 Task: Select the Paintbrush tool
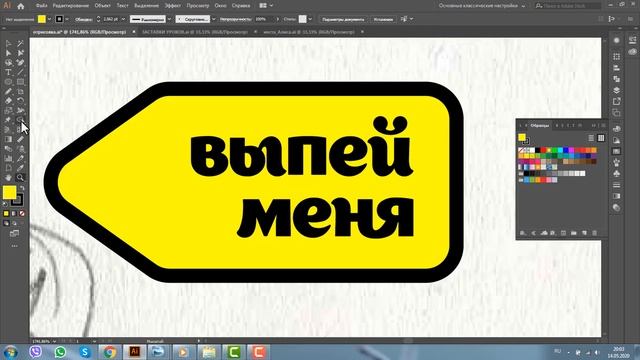click(8, 91)
